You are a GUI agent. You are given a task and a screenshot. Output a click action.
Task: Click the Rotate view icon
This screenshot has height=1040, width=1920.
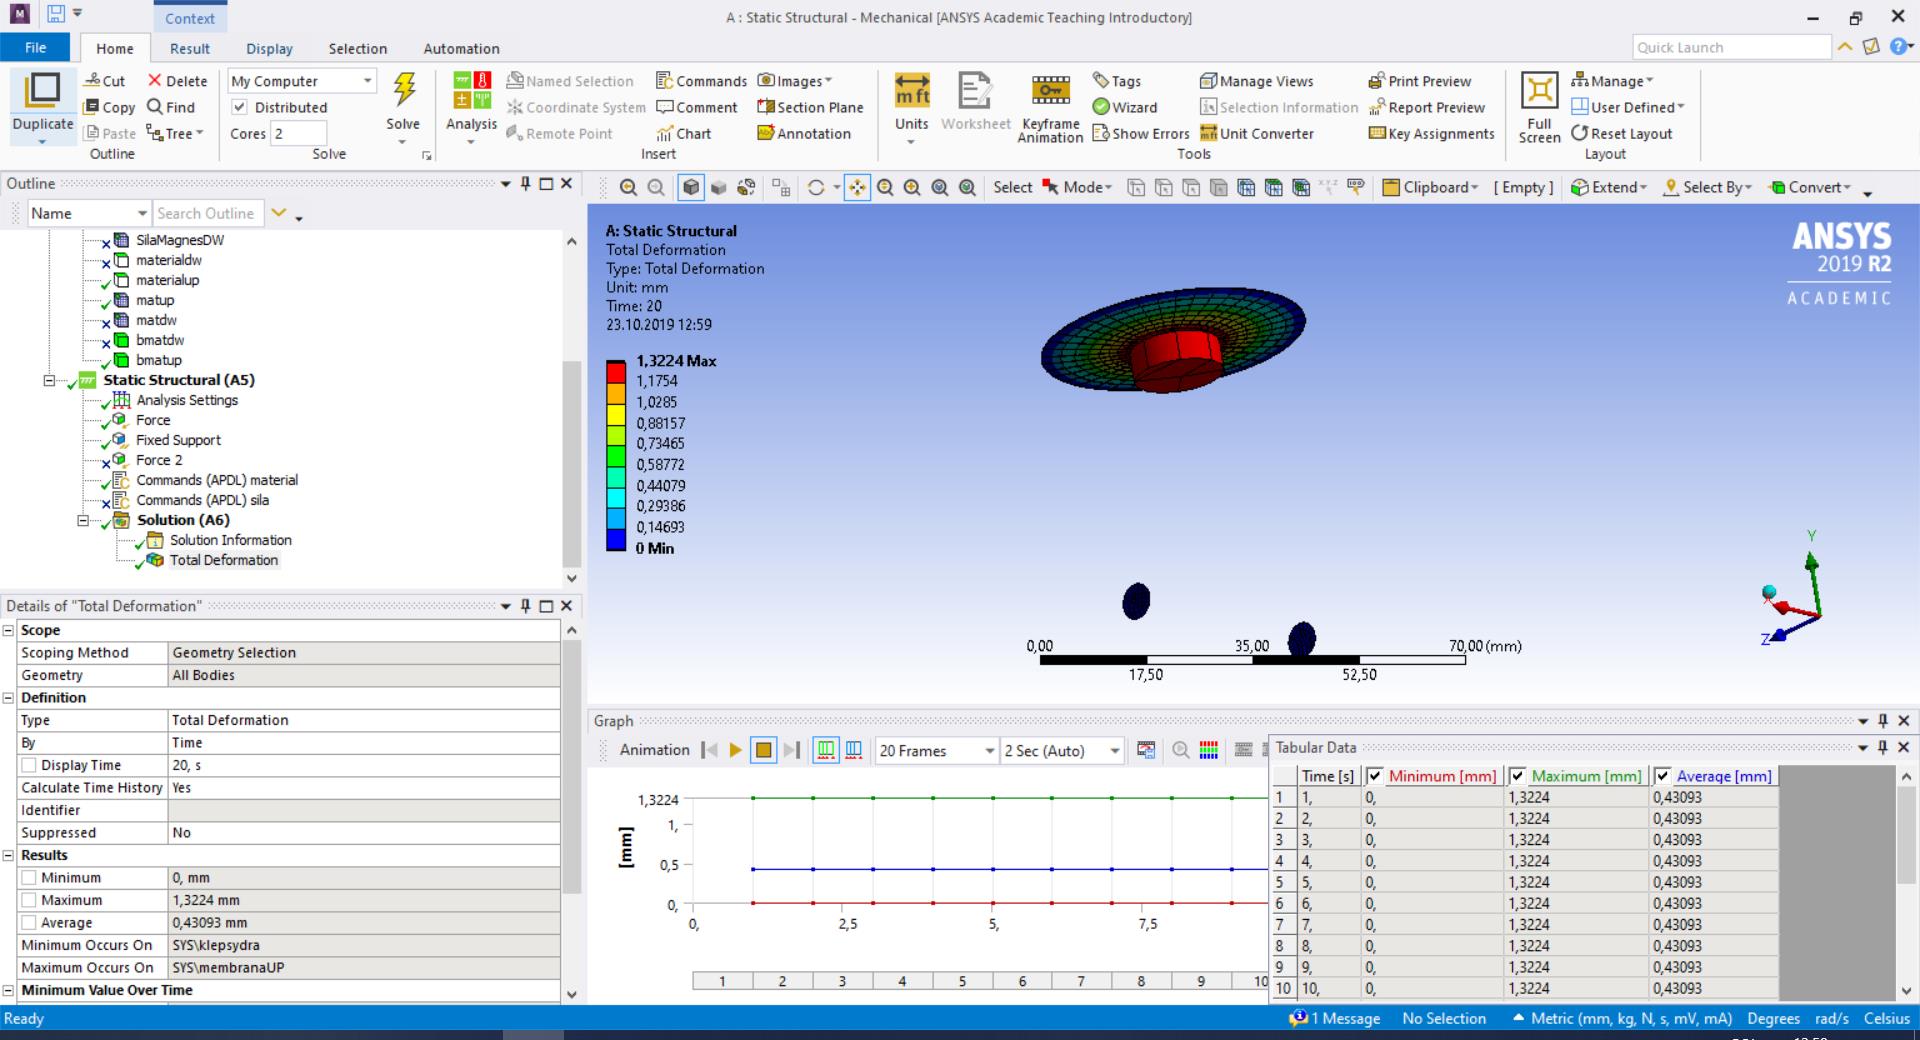[x=816, y=187]
